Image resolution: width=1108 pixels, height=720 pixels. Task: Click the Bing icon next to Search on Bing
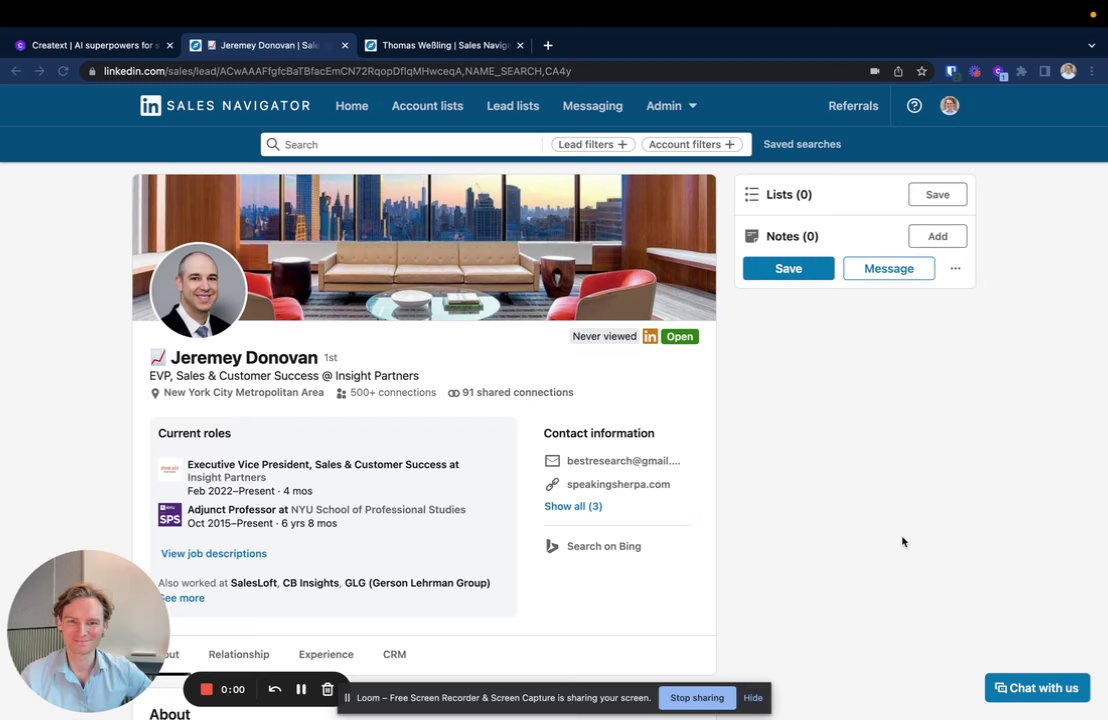pos(552,546)
